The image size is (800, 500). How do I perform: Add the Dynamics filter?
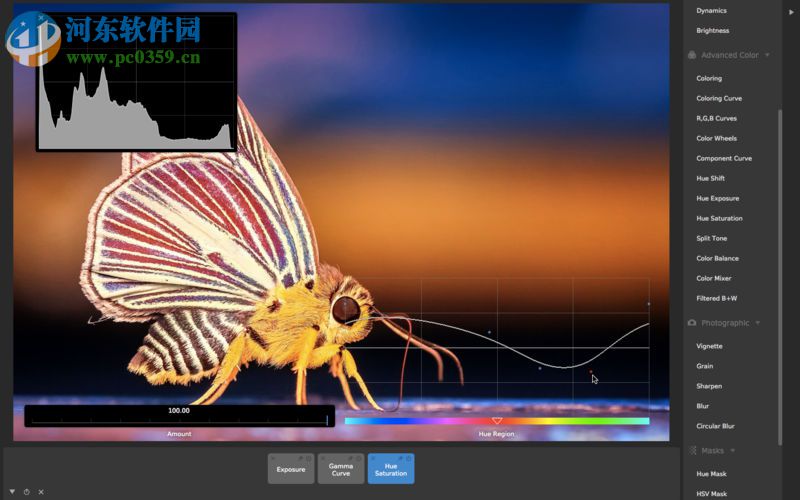click(711, 11)
